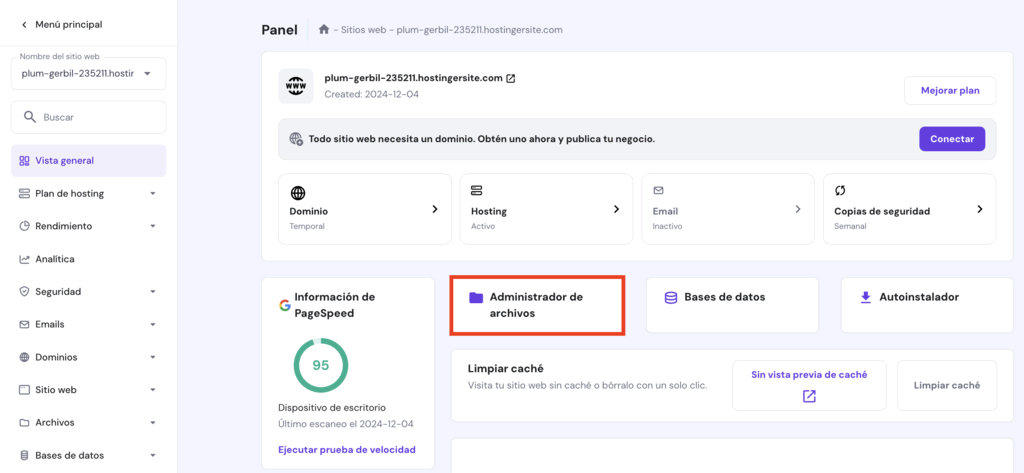
Task: Click the Autoinstalador download icon
Action: [866, 297]
